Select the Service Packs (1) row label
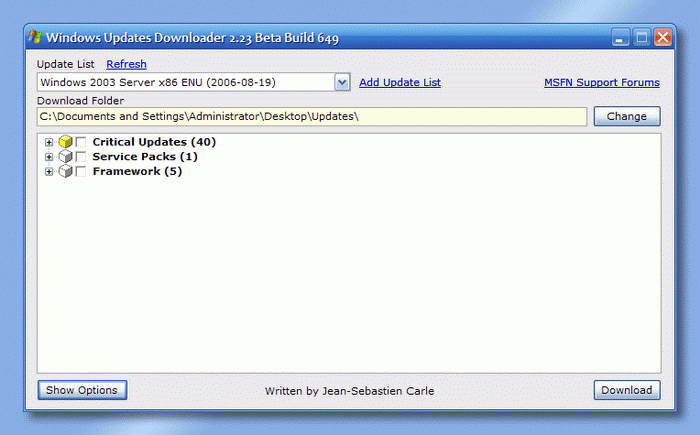The image size is (700, 435). pyautogui.click(x=145, y=156)
